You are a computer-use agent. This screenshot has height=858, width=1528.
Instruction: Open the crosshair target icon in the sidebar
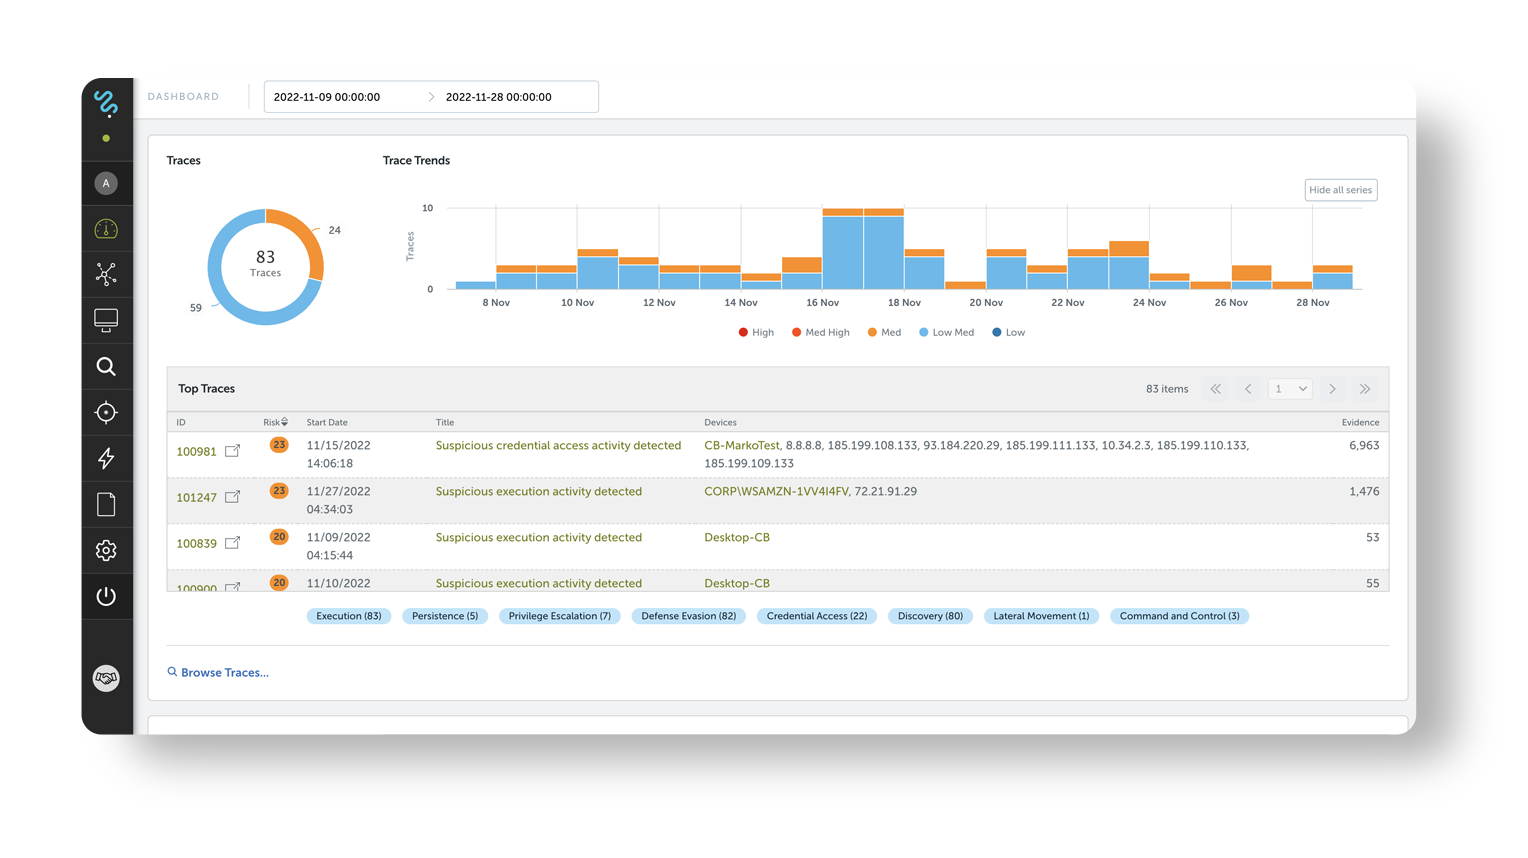pos(106,412)
